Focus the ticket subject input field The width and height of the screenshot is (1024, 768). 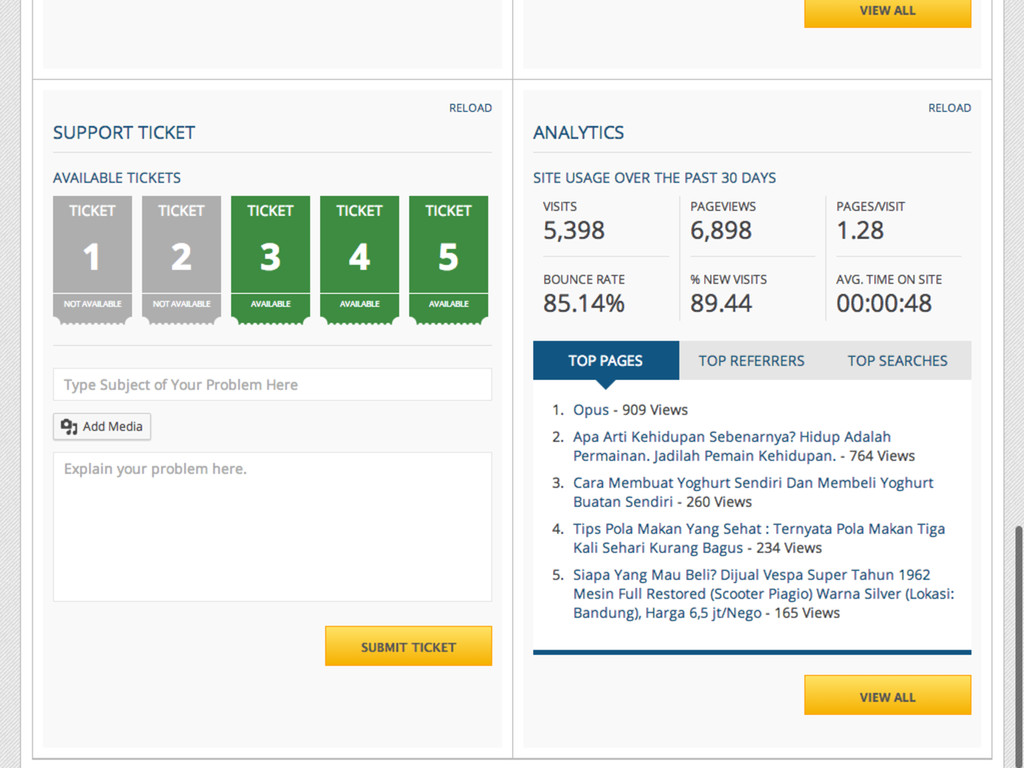coord(272,385)
